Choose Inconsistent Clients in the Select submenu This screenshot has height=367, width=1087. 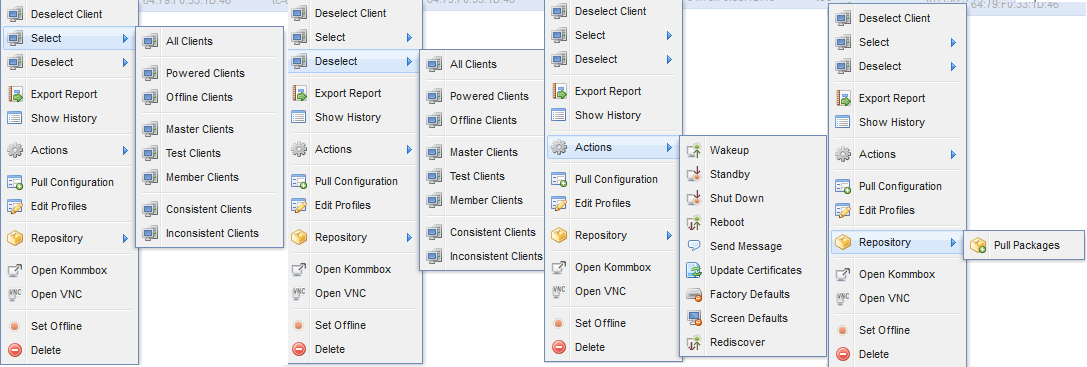pos(212,234)
